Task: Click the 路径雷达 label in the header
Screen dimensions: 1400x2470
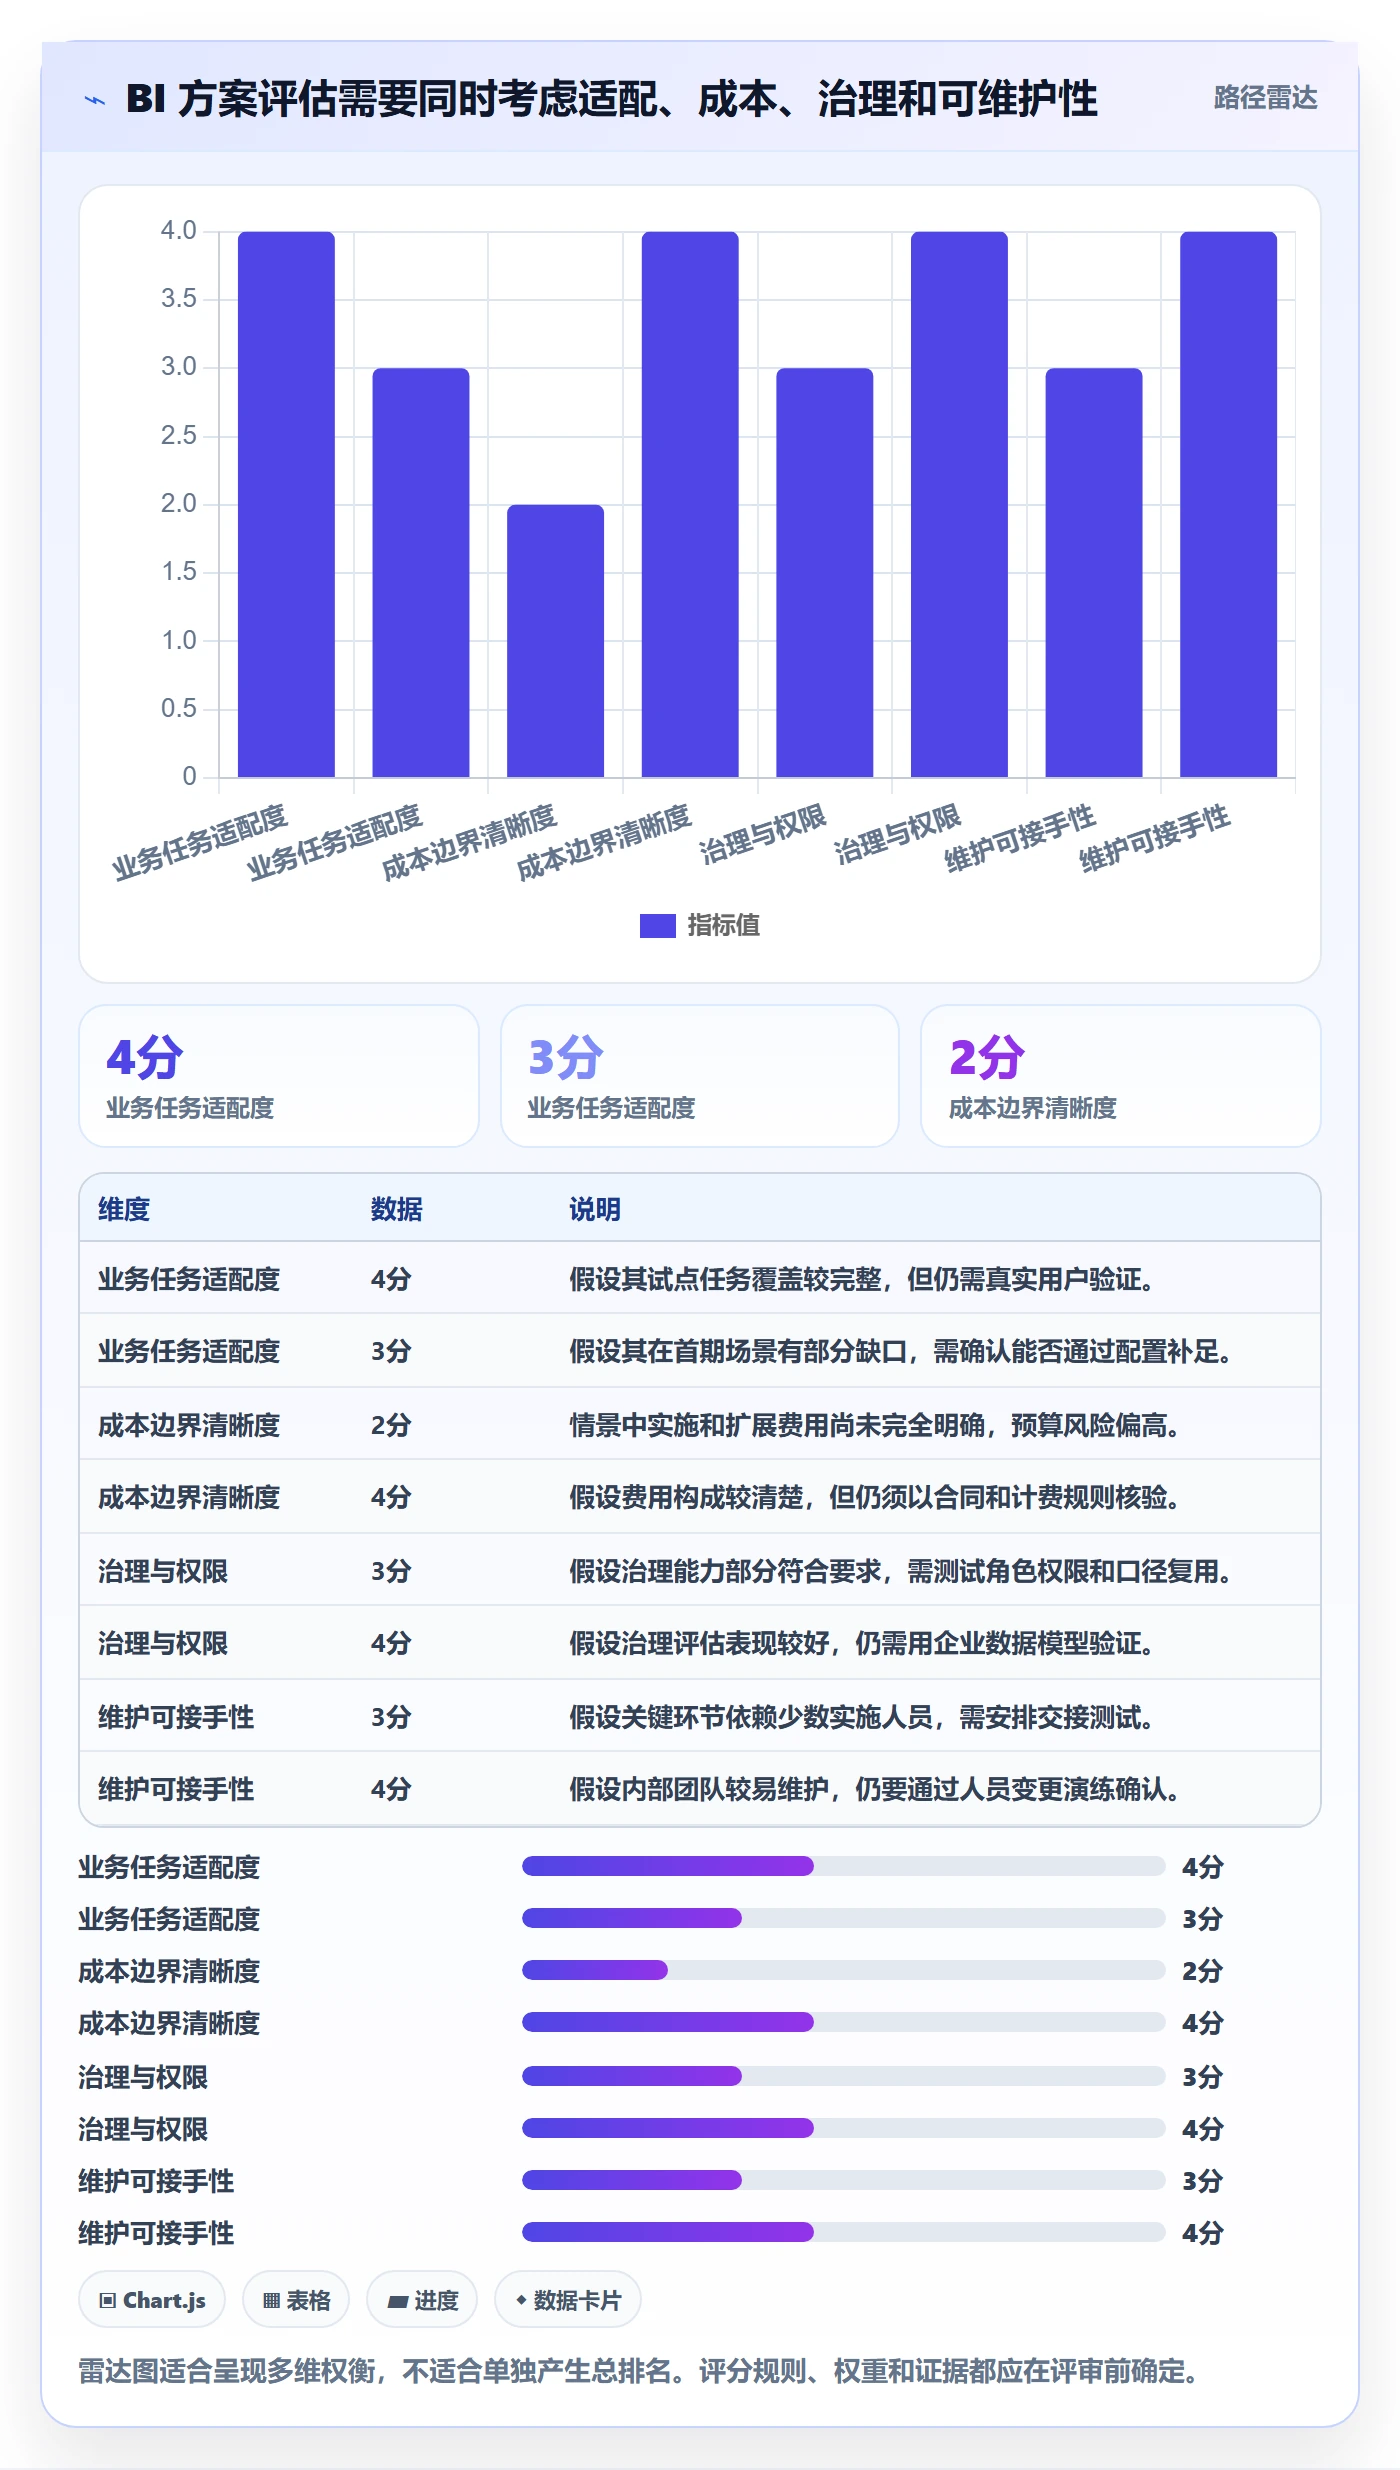Action: click(x=1265, y=98)
